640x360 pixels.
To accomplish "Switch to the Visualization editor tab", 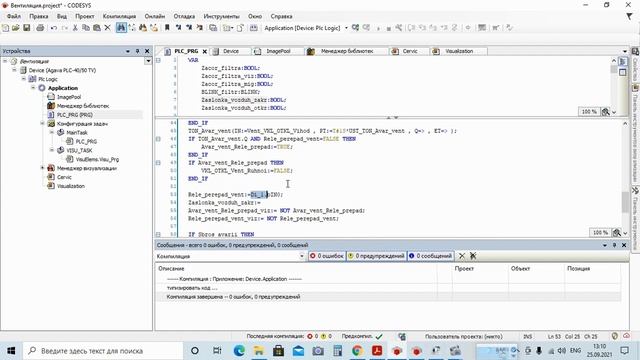I will pyautogui.click(x=459, y=51).
